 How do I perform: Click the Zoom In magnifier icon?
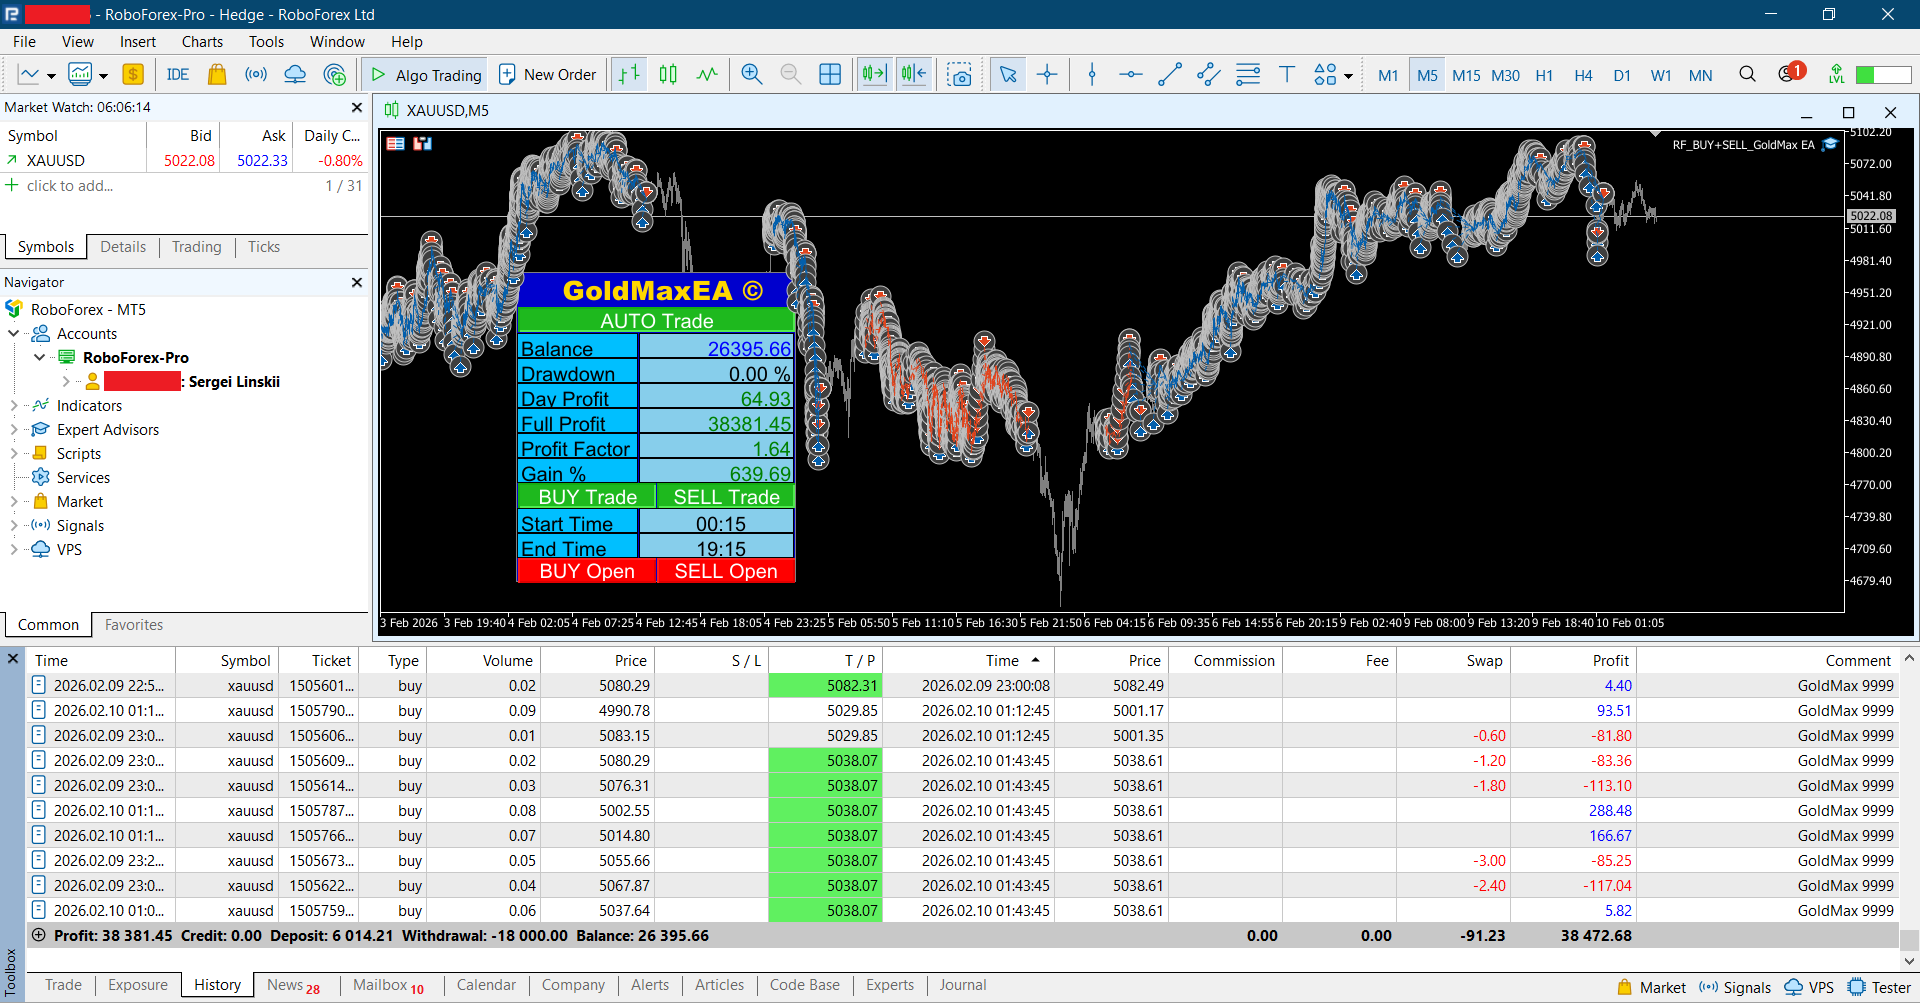tap(752, 75)
